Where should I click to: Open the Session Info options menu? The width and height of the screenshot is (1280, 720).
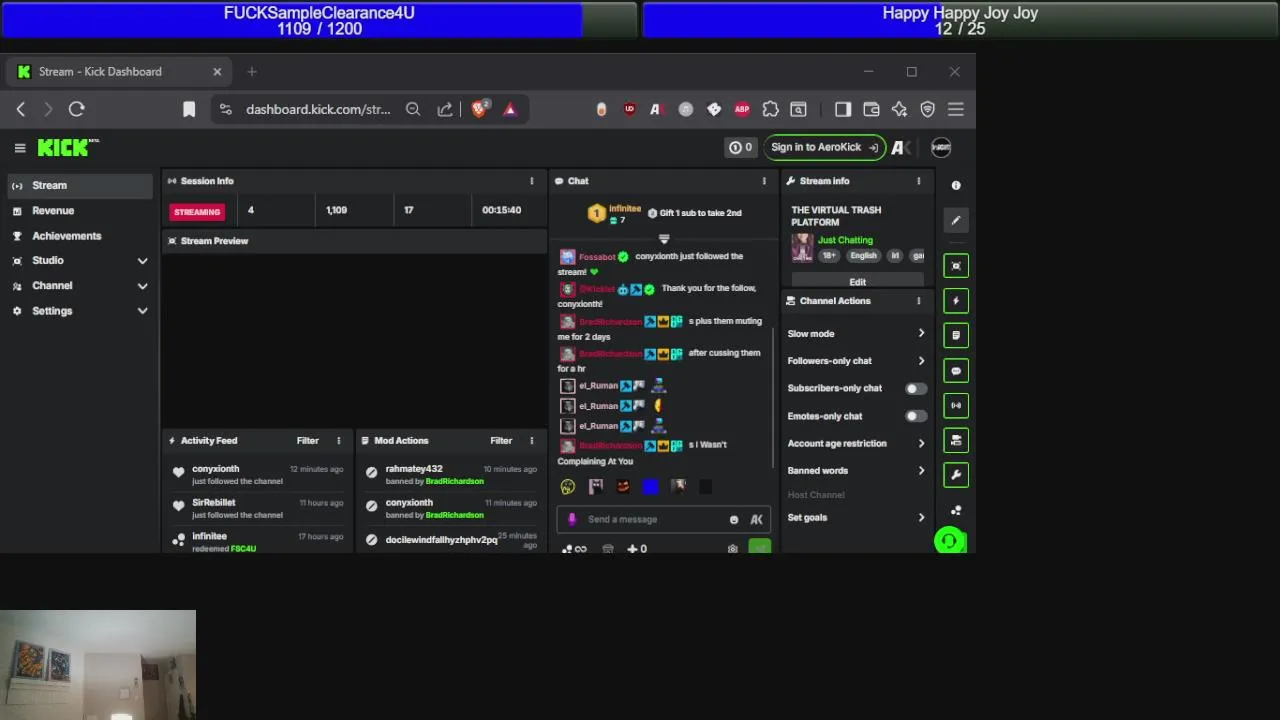click(x=531, y=181)
